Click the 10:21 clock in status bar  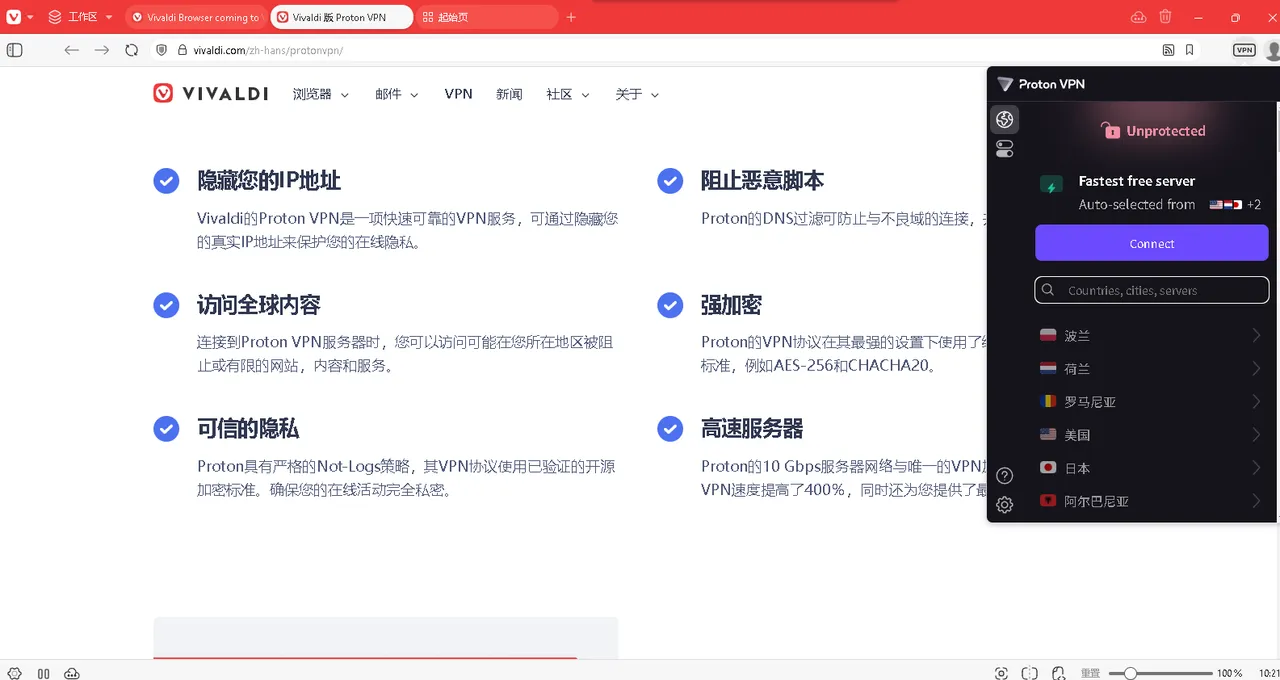tap(1269, 673)
